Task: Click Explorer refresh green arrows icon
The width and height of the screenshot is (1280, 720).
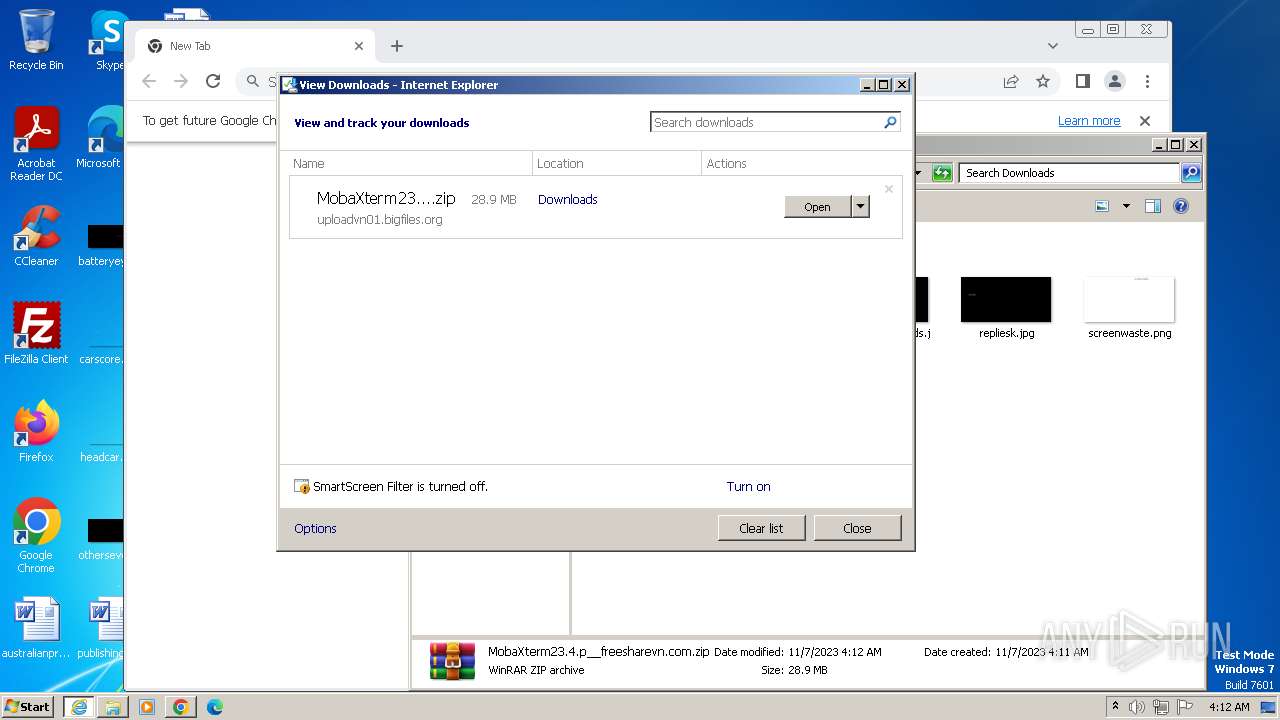Action: (942, 173)
